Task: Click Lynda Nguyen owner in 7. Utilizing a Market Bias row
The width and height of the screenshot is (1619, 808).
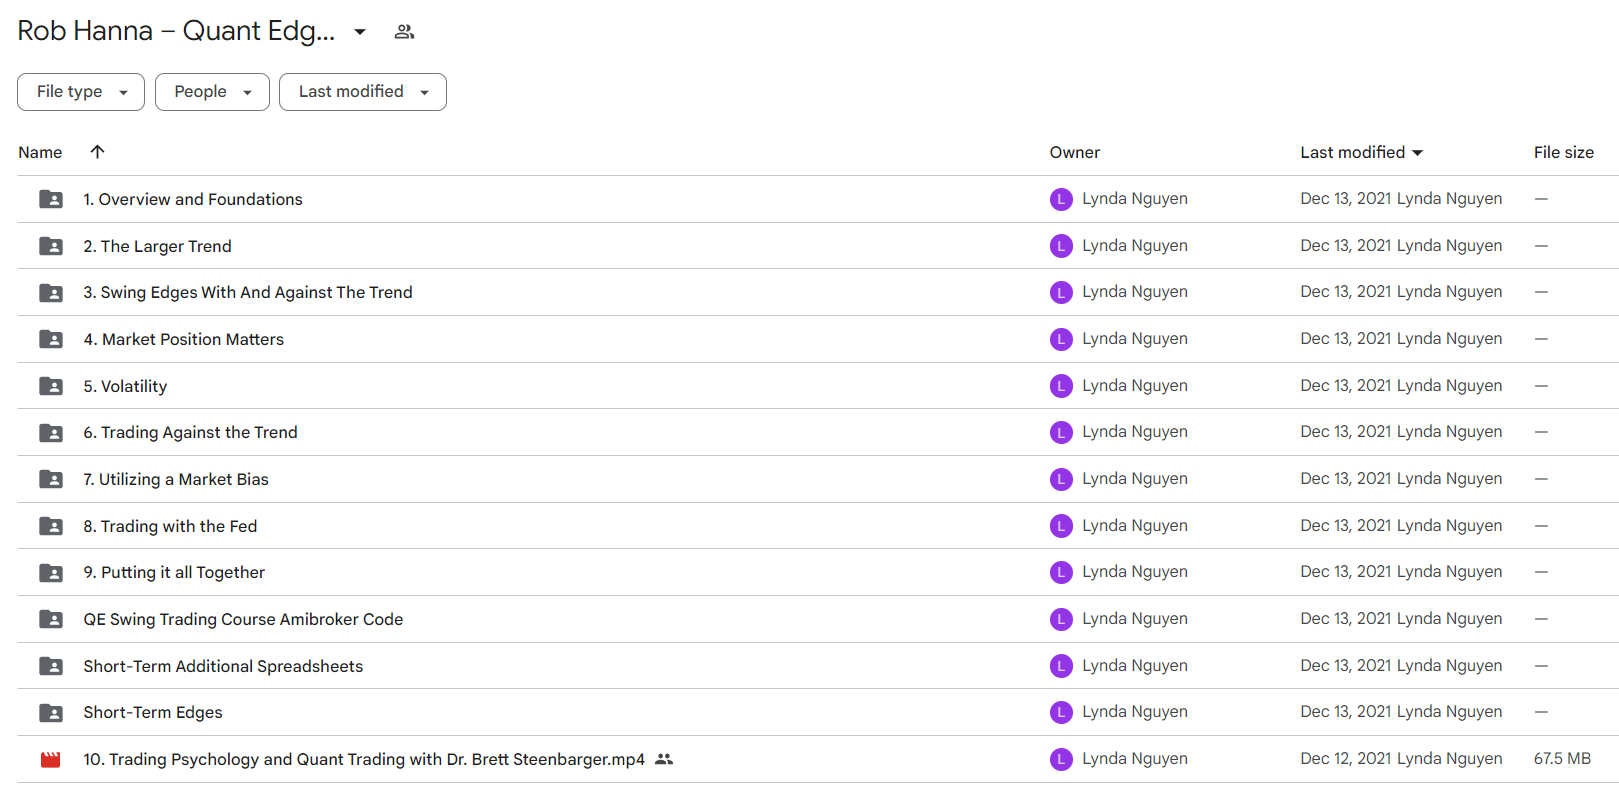Action: [x=1135, y=478]
